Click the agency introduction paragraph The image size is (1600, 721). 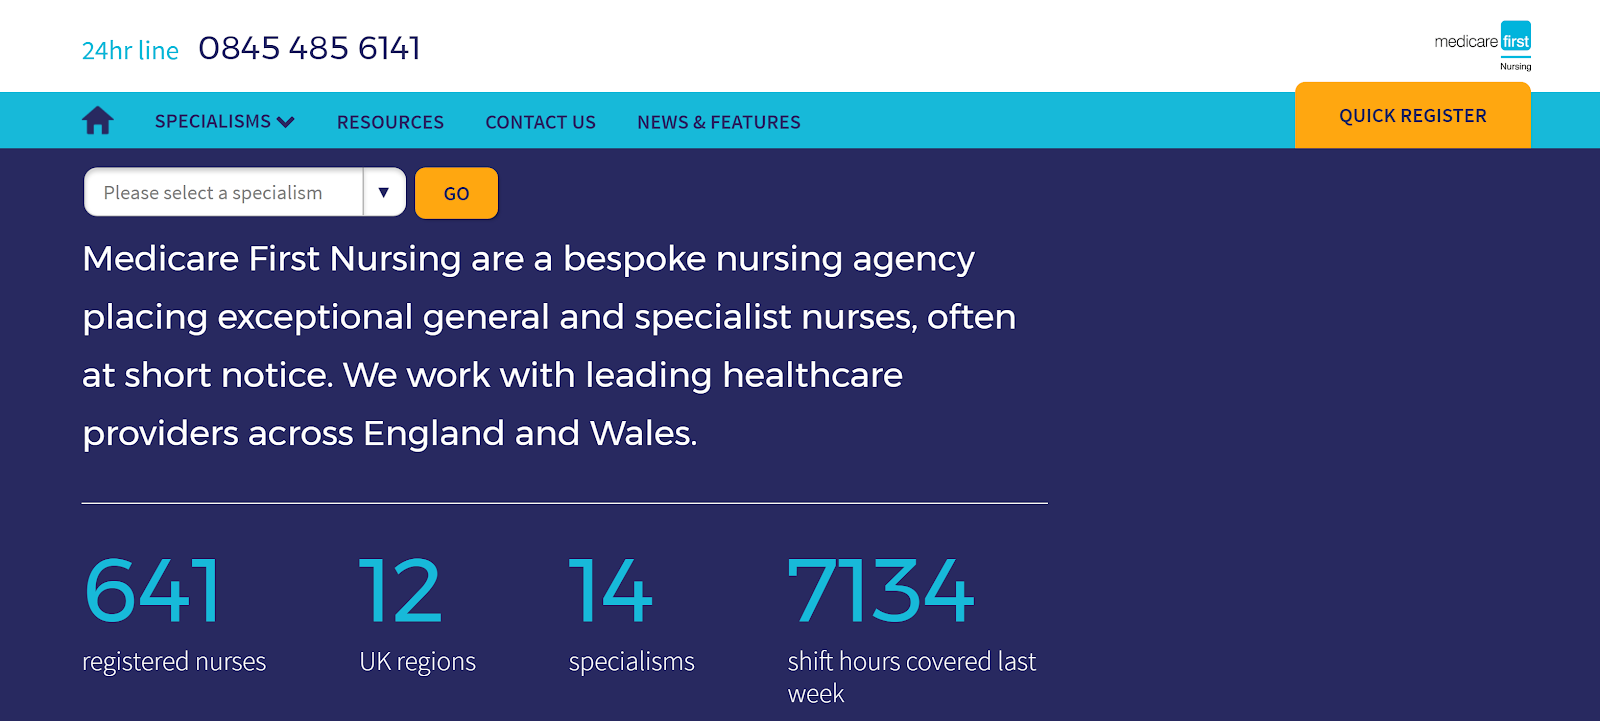coord(549,346)
